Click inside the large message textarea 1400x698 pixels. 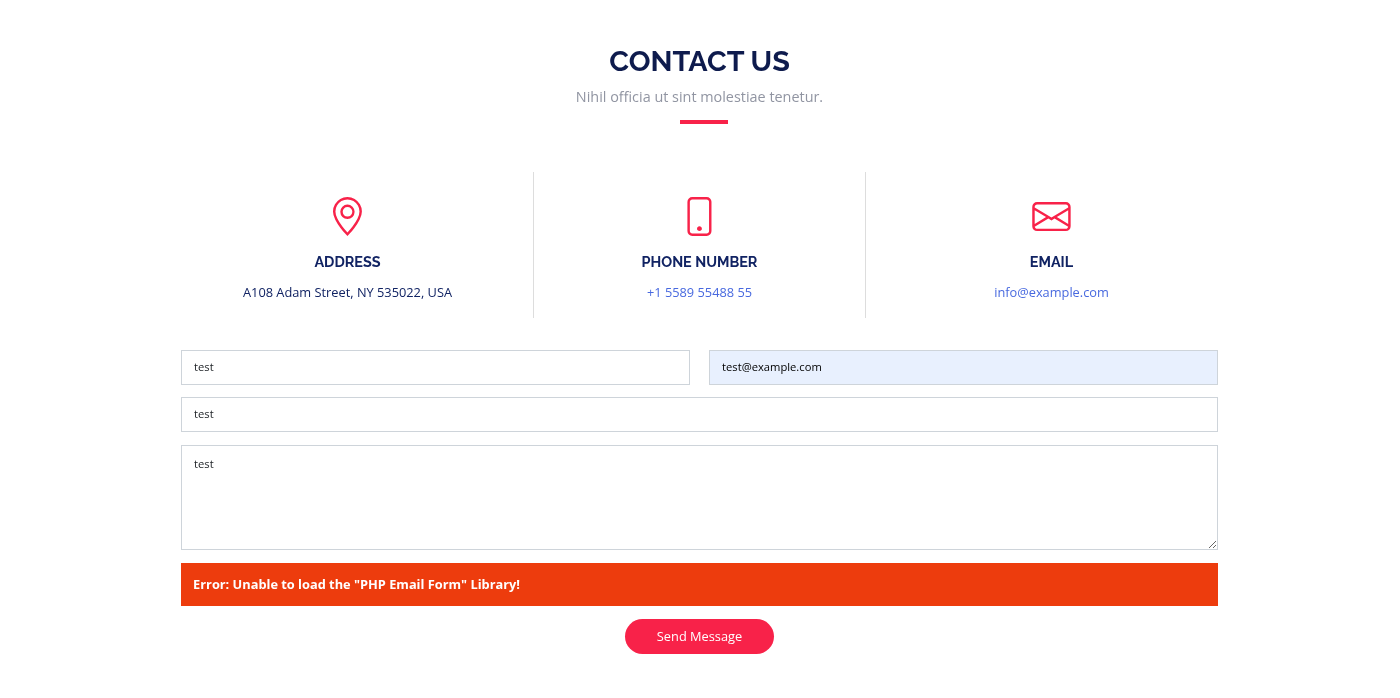point(699,497)
